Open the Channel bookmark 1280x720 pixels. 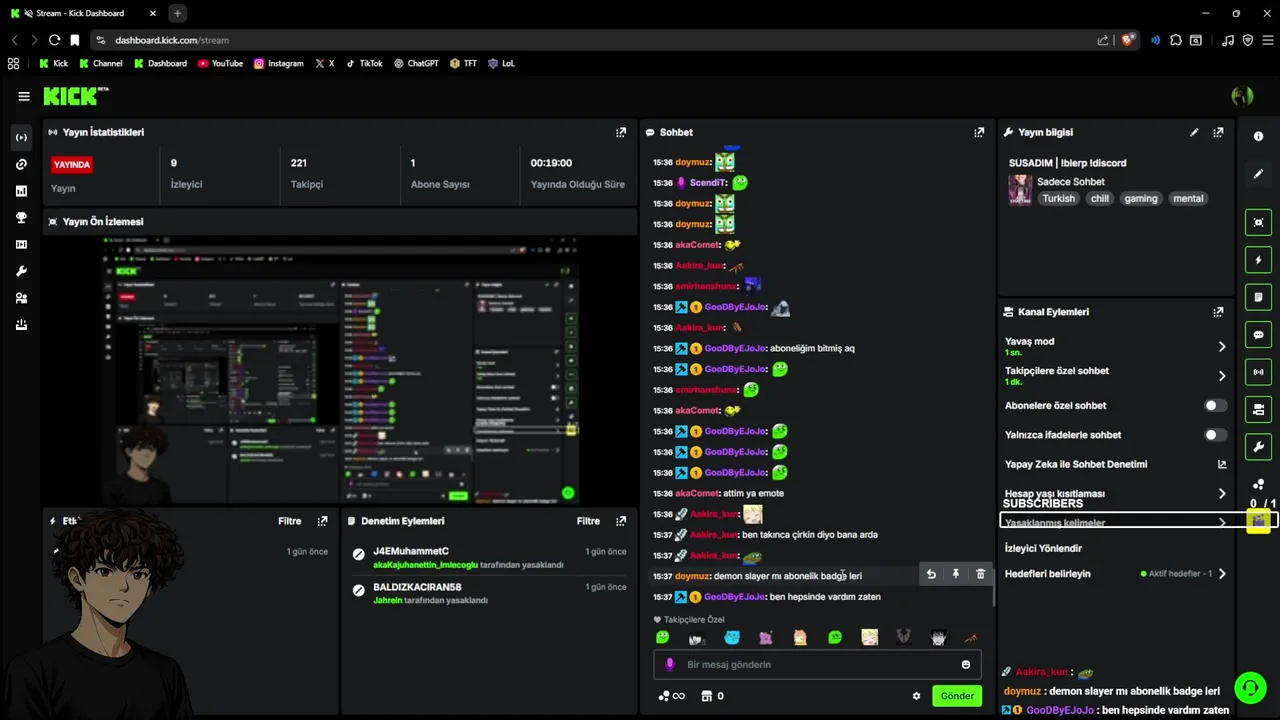point(100,63)
